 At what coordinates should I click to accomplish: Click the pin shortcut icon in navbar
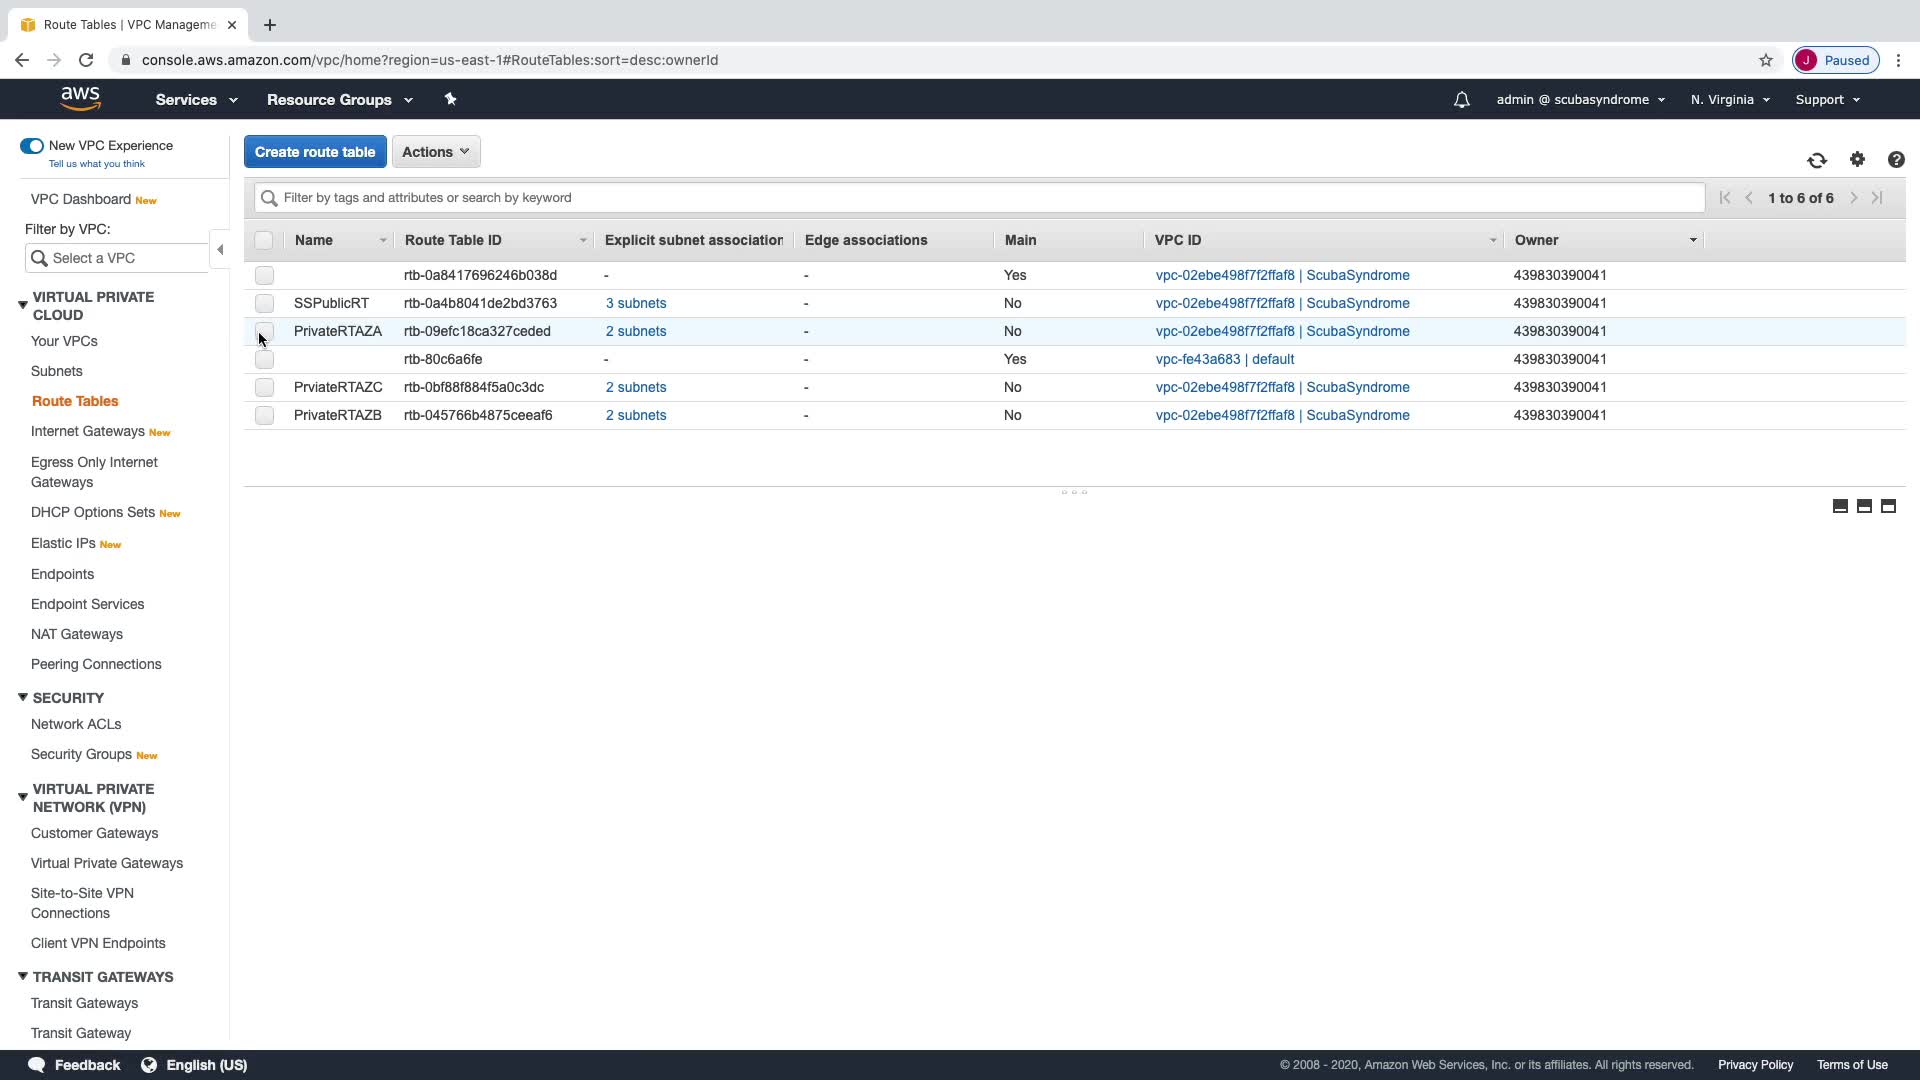click(x=450, y=99)
